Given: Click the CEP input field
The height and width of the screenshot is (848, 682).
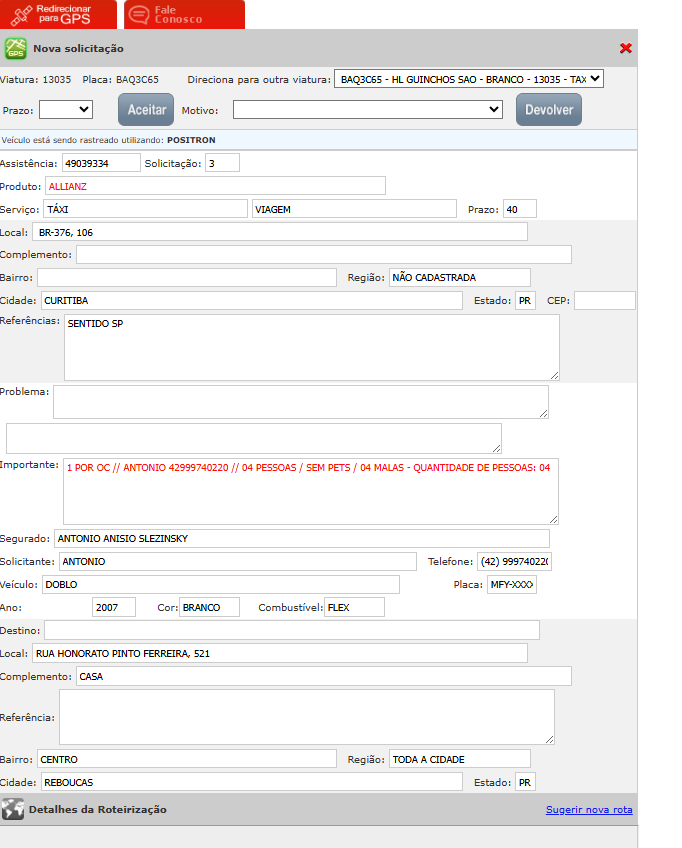Looking at the screenshot, I should (604, 301).
